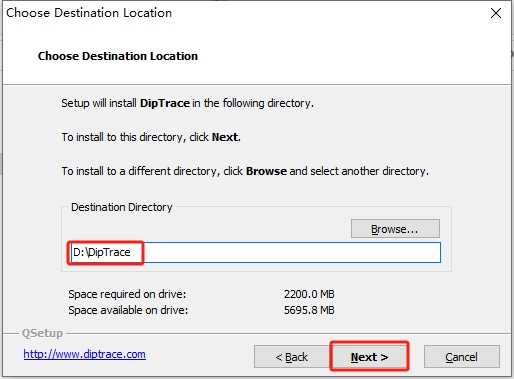The height and width of the screenshot is (379, 514).
Task: Close the Choose Destination Location dialog
Action: click(x=496, y=13)
